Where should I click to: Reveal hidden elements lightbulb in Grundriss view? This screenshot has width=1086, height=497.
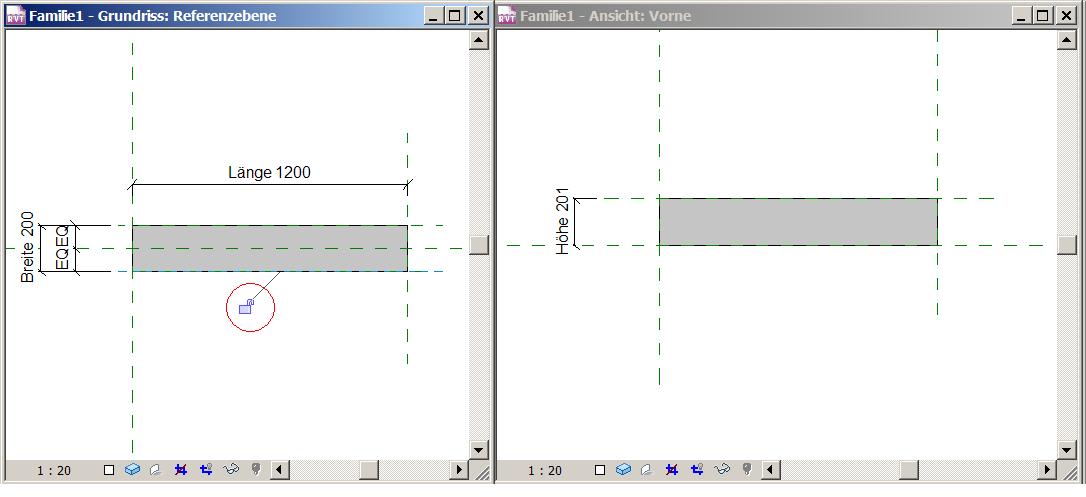[256, 470]
